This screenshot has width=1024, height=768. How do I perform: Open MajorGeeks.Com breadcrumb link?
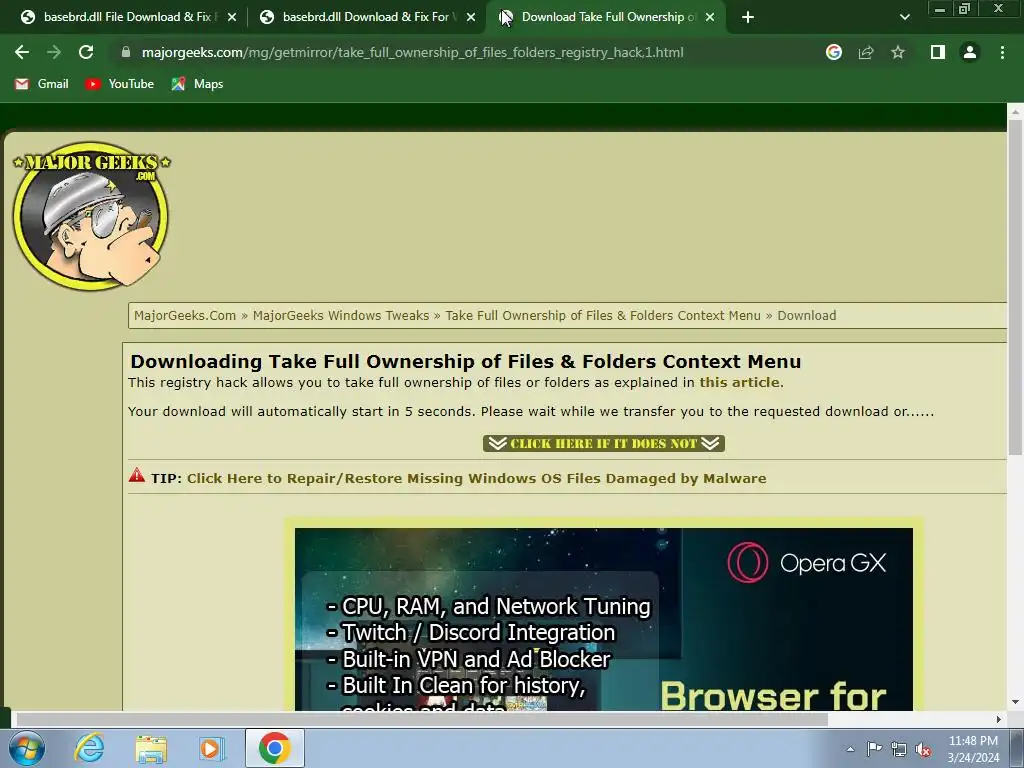(185, 315)
